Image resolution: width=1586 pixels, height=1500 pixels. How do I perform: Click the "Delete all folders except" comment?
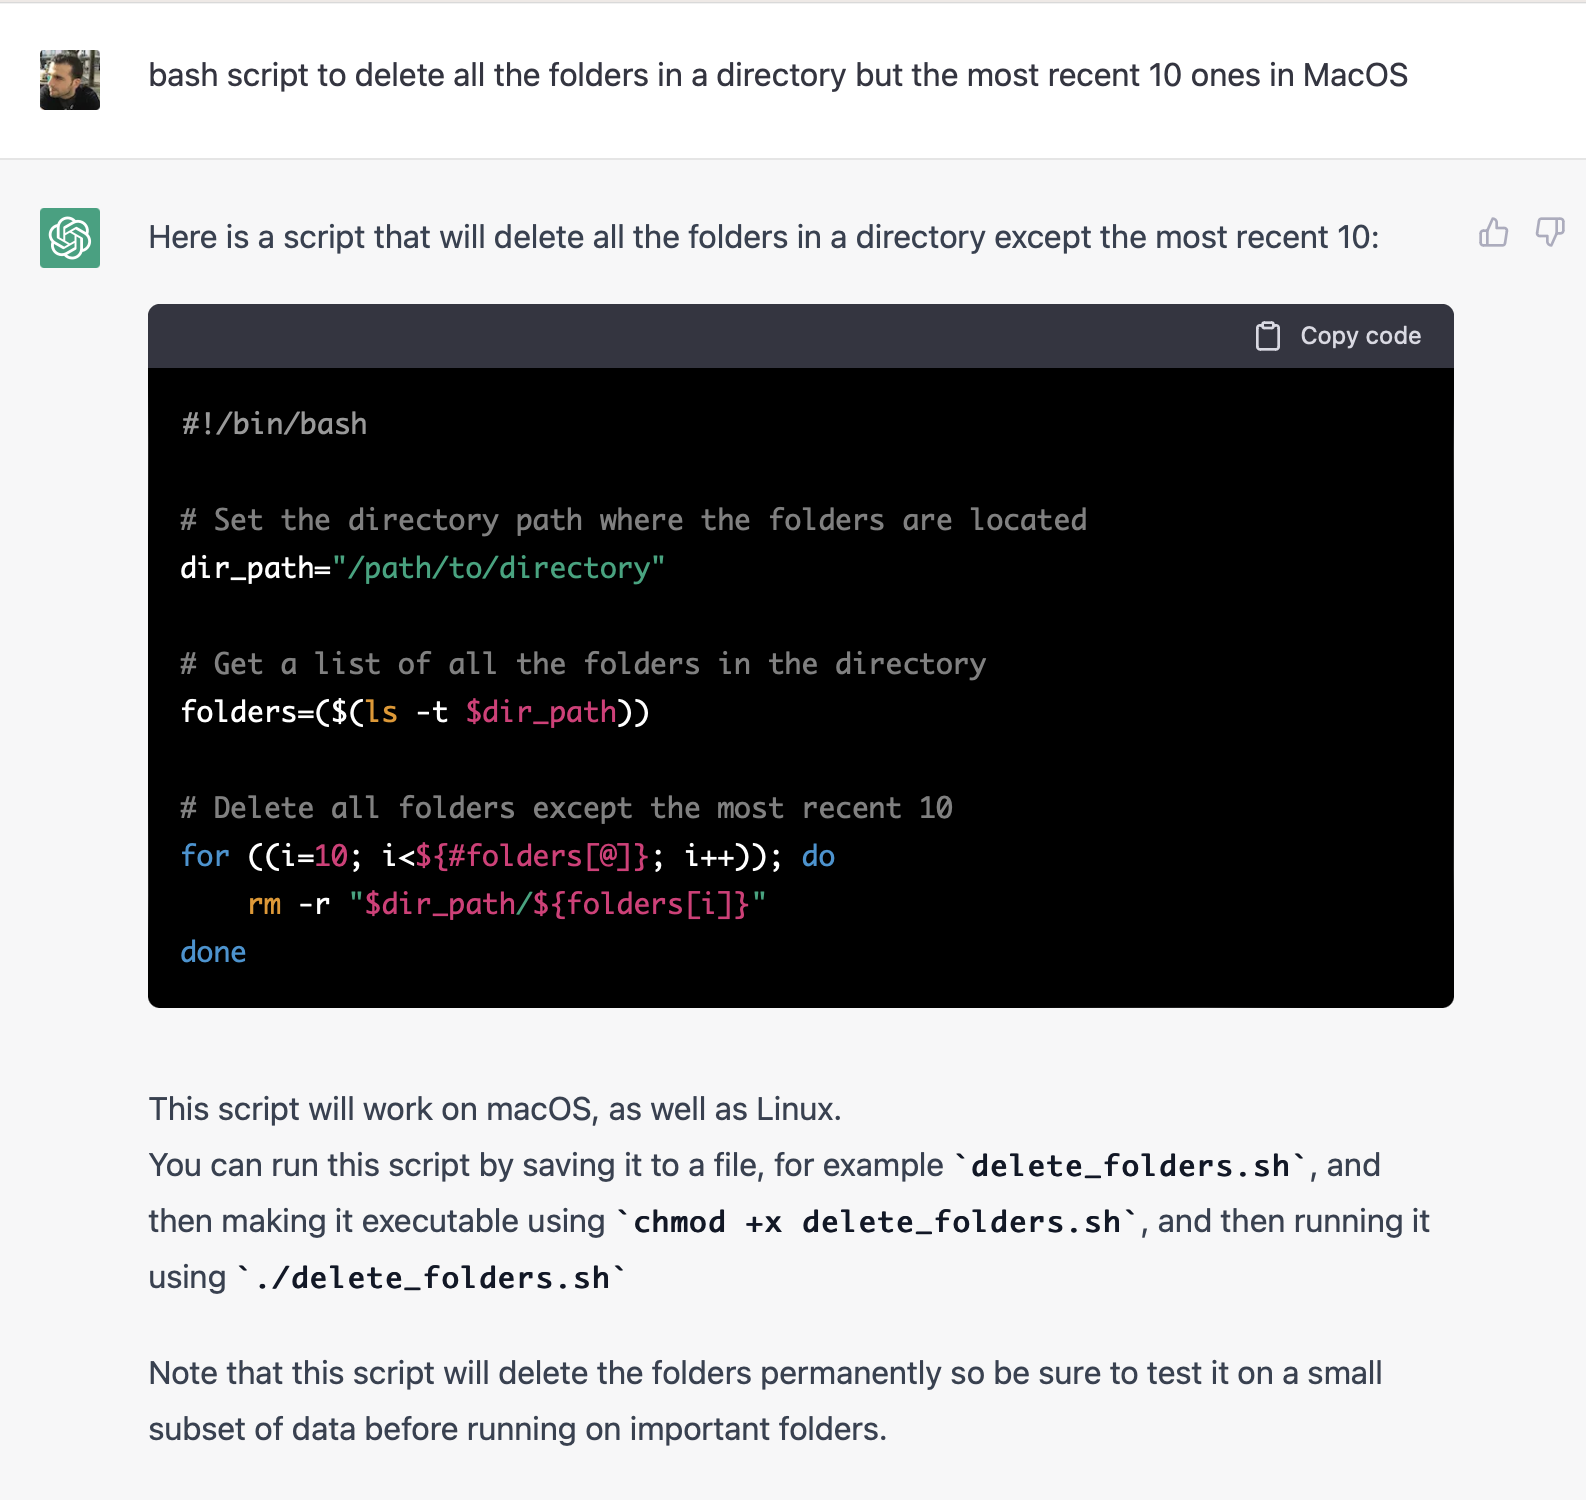pos(566,808)
